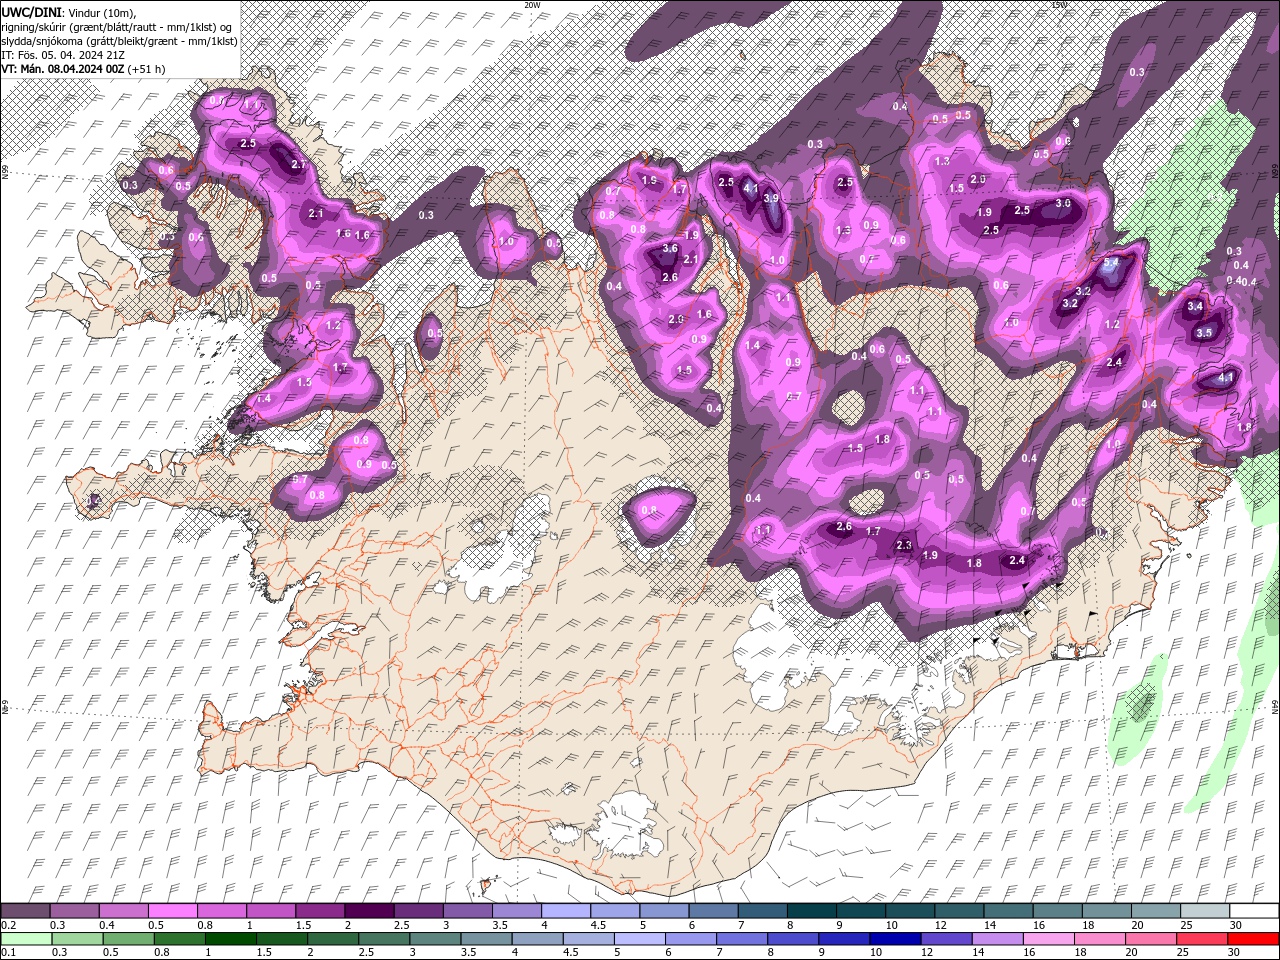Click the 'VT: Mán. 08.04.2024 00Z' valid time
This screenshot has width=1280, height=960.
pyautogui.click(x=63, y=69)
